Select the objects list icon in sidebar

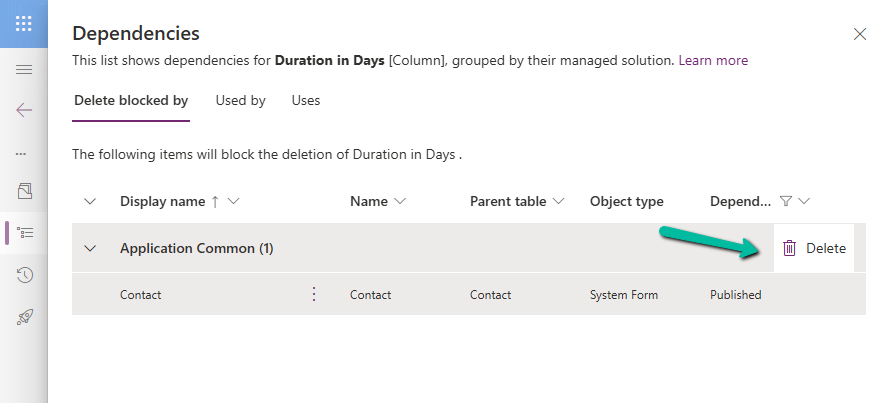(x=26, y=232)
